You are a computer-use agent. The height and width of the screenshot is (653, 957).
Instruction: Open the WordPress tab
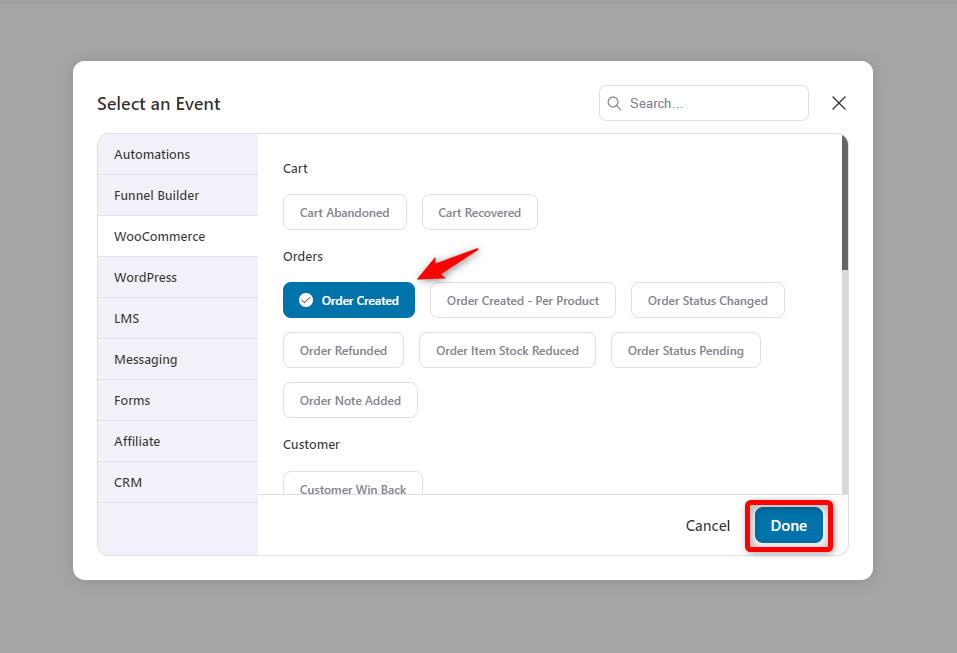pos(178,277)
